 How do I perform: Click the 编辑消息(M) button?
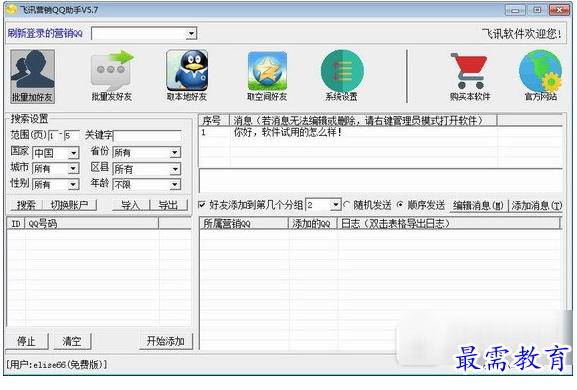click(x=478, y=205)
